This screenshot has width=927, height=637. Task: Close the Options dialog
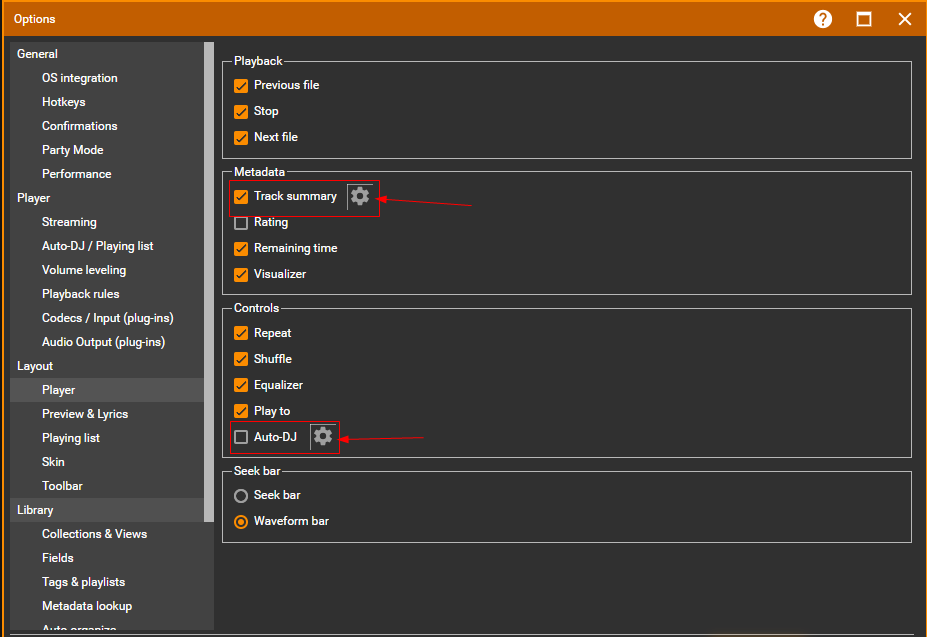[905, 19]
